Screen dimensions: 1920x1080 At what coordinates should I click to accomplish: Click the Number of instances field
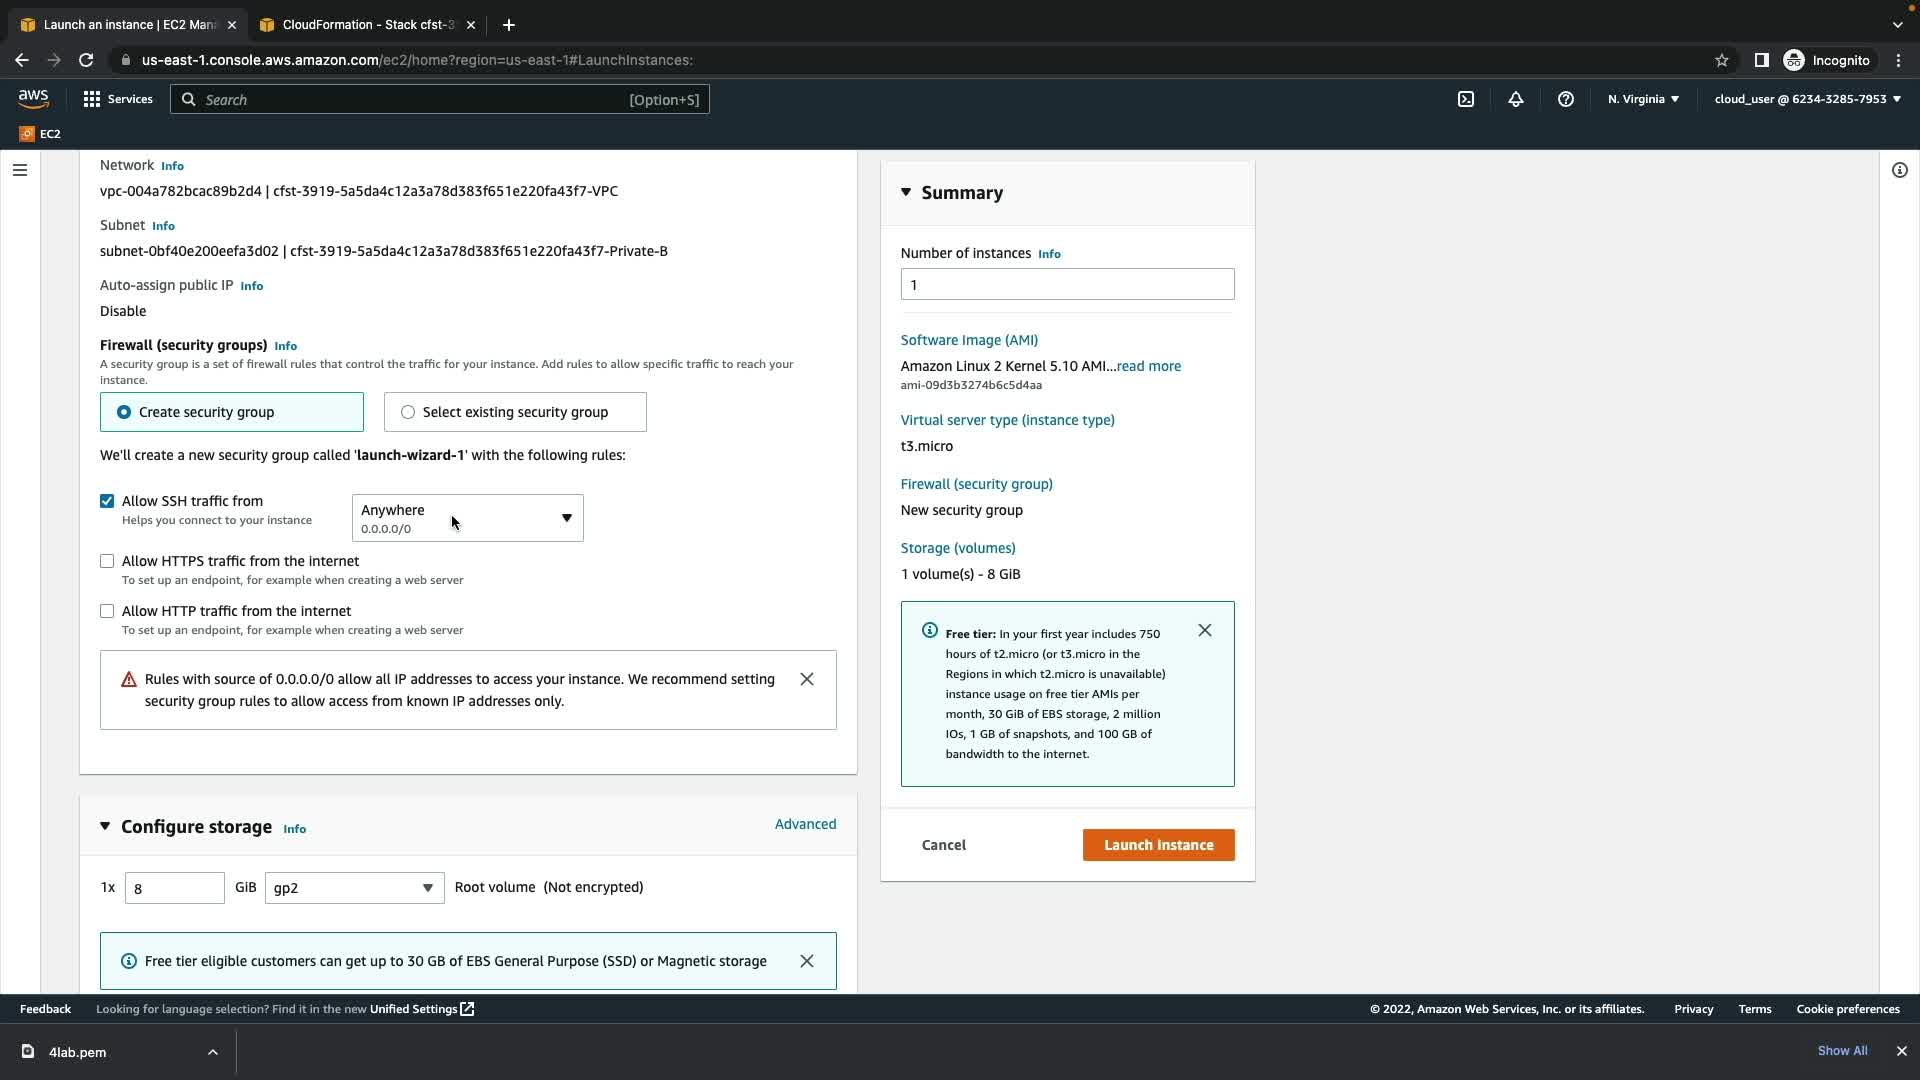coord(1067,285)
